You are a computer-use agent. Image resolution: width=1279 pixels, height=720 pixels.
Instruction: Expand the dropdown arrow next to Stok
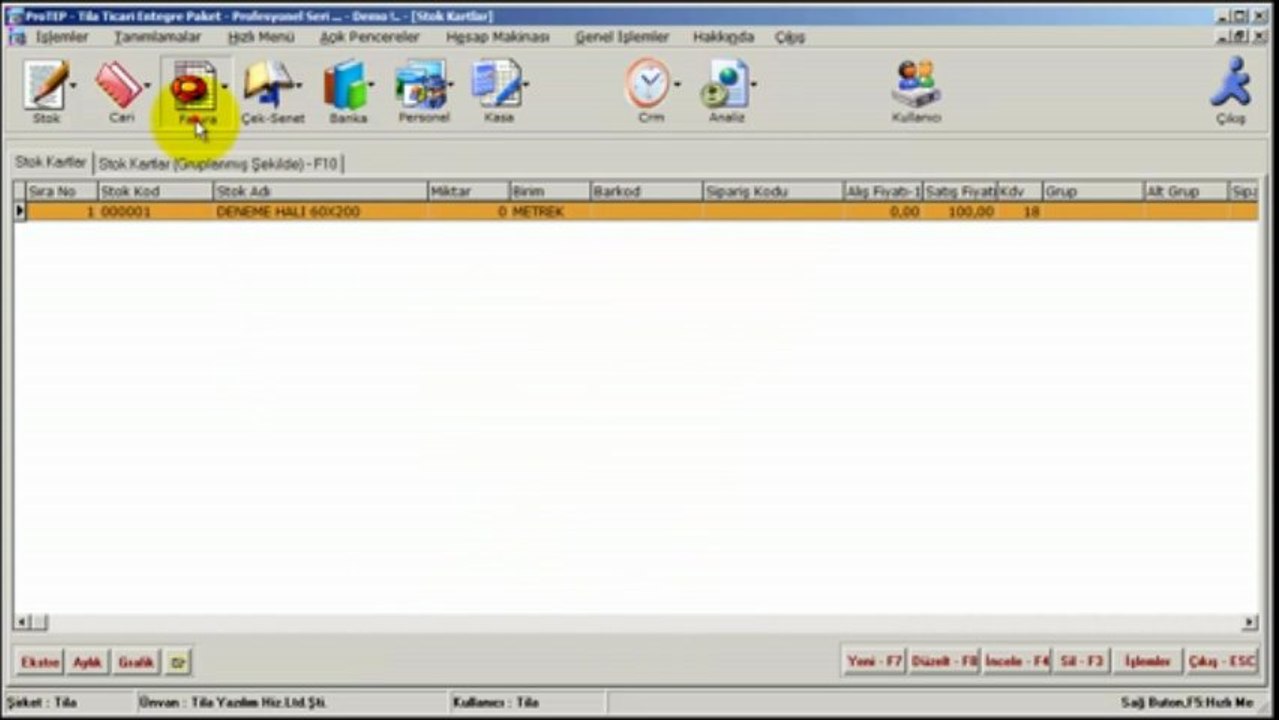(74, 85)
